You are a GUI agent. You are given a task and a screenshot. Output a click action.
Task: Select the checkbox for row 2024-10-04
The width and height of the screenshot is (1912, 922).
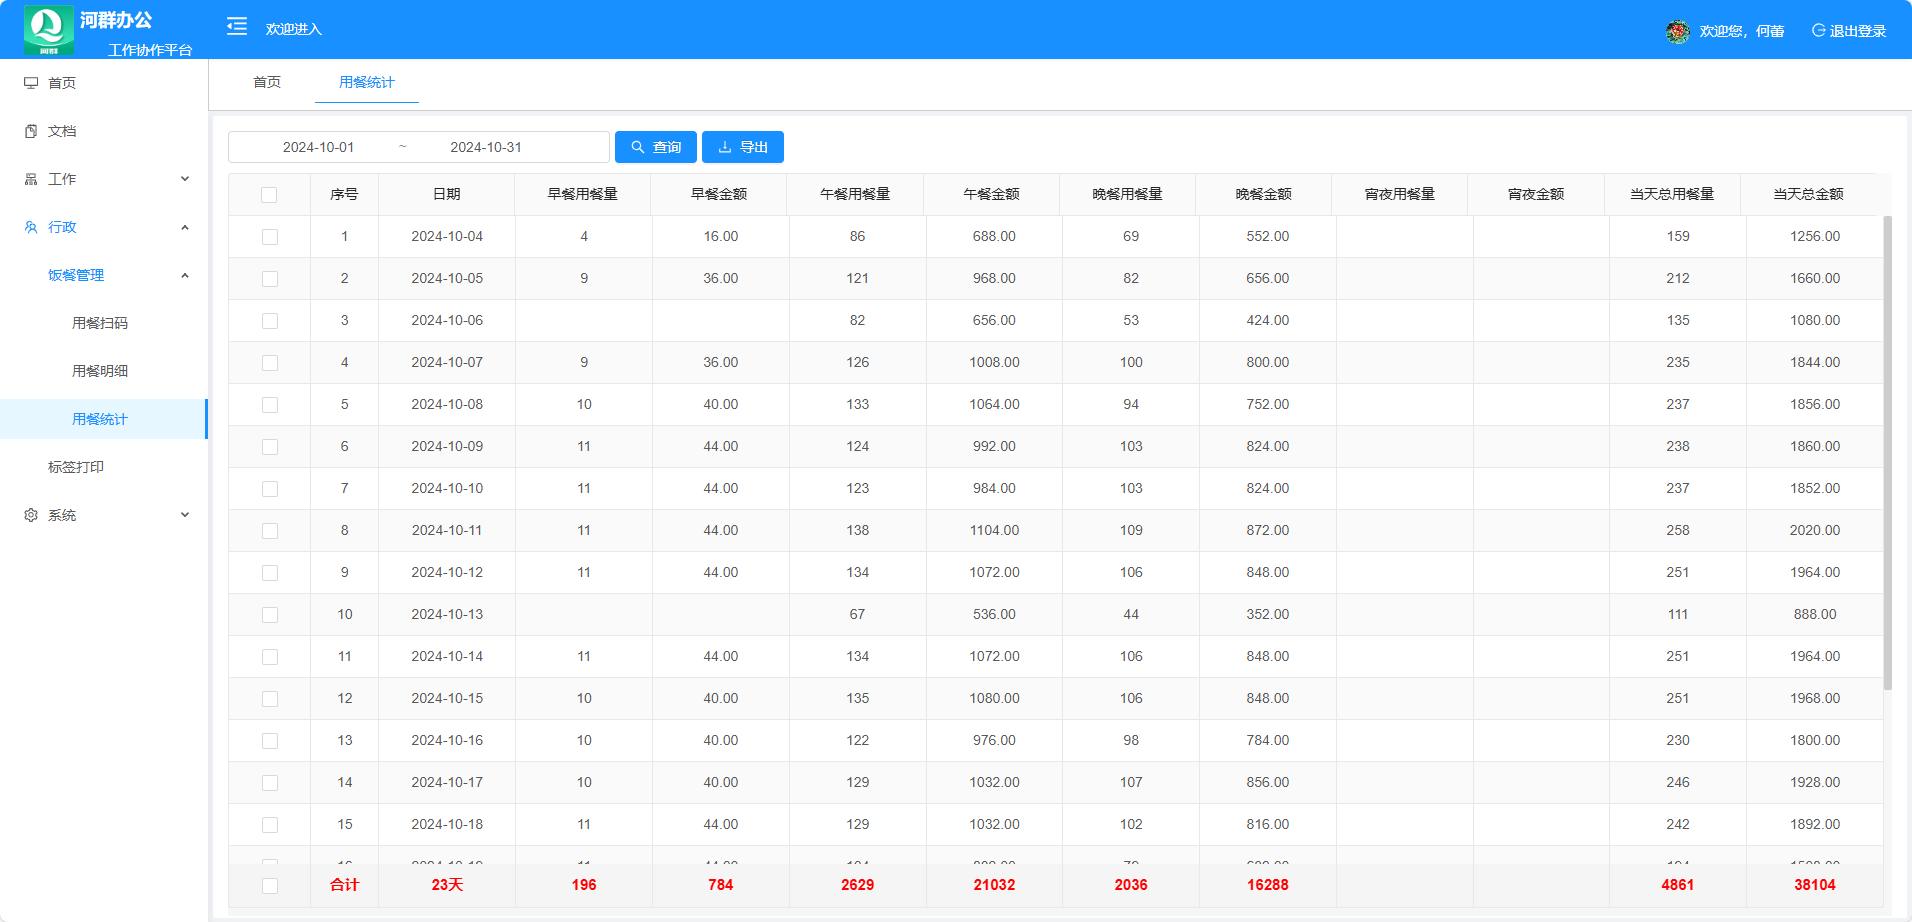(270, 237)
